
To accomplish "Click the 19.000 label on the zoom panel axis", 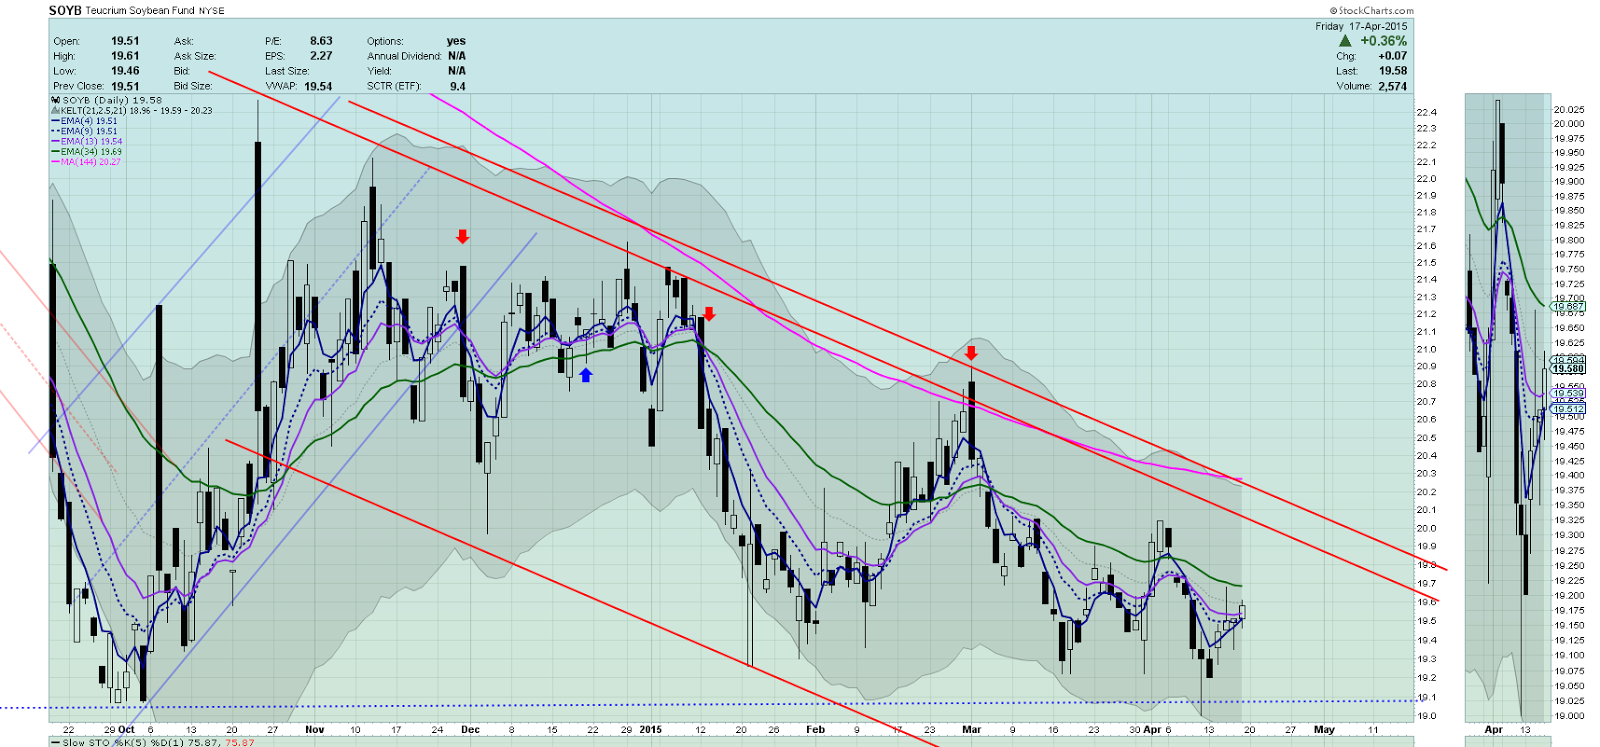I will pyautogui.click(x=1569, y=716).
